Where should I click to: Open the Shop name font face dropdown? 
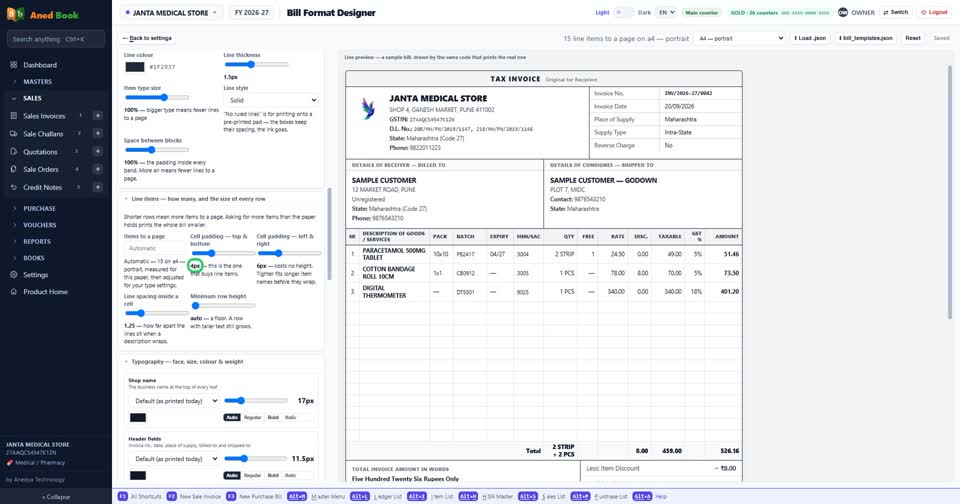(x=174, y=401)
